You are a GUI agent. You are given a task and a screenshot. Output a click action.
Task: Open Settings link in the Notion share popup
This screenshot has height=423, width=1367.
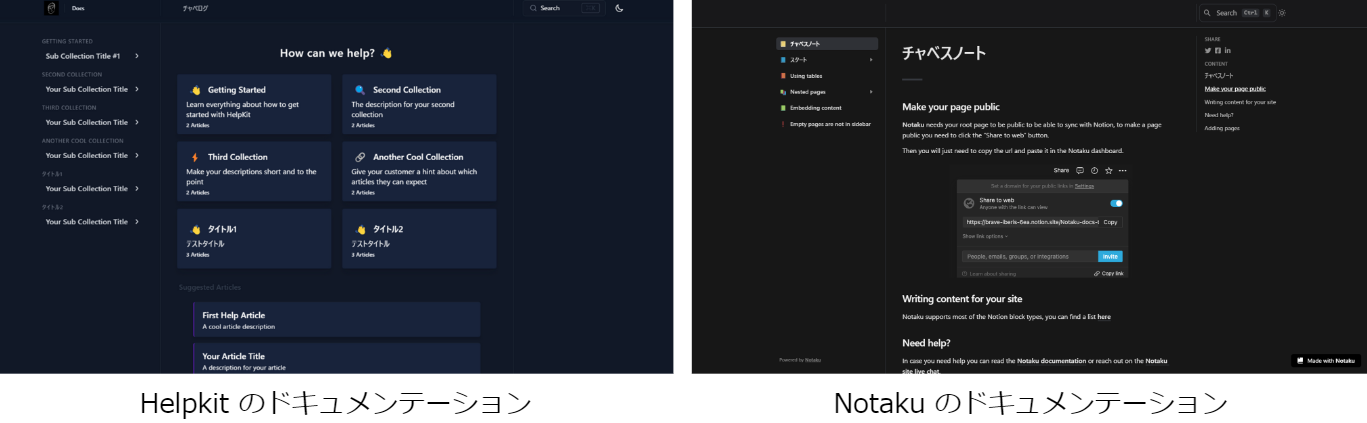(x=1084, y=186)
